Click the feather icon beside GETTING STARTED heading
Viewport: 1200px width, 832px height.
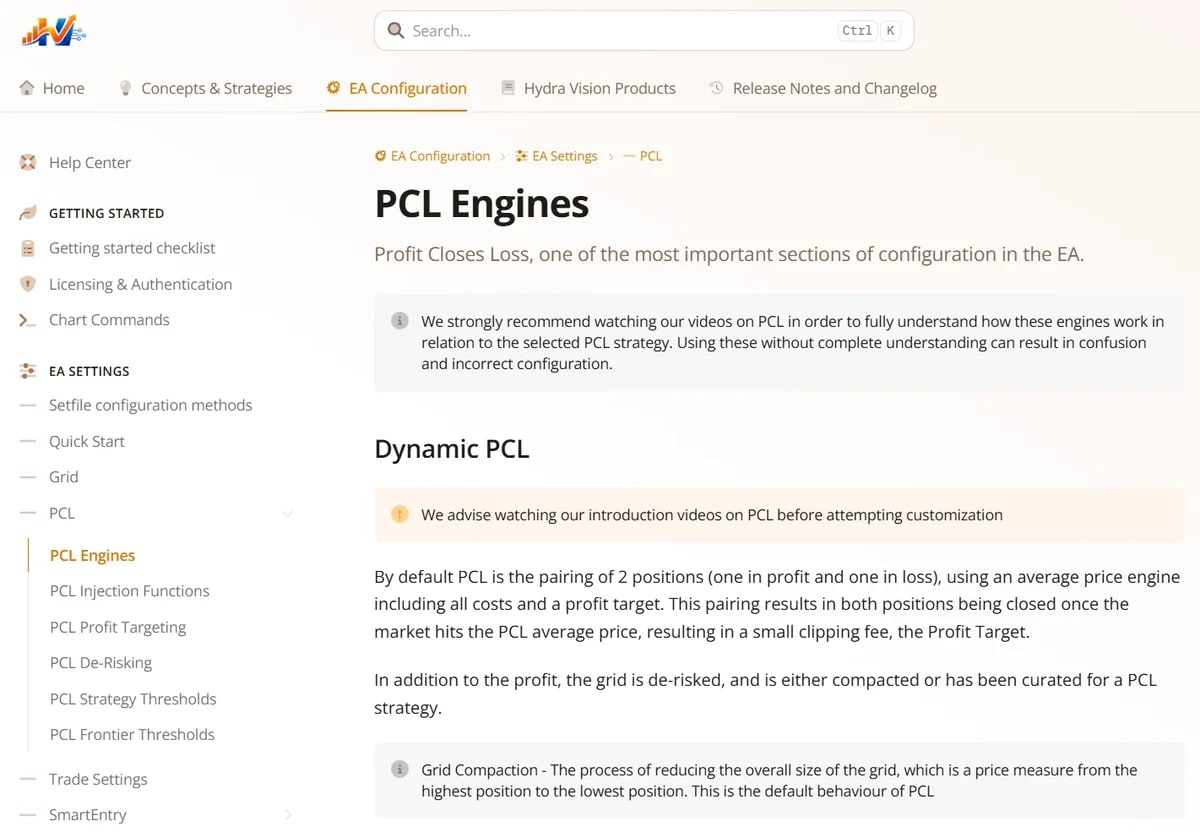[x=28, y=213]
